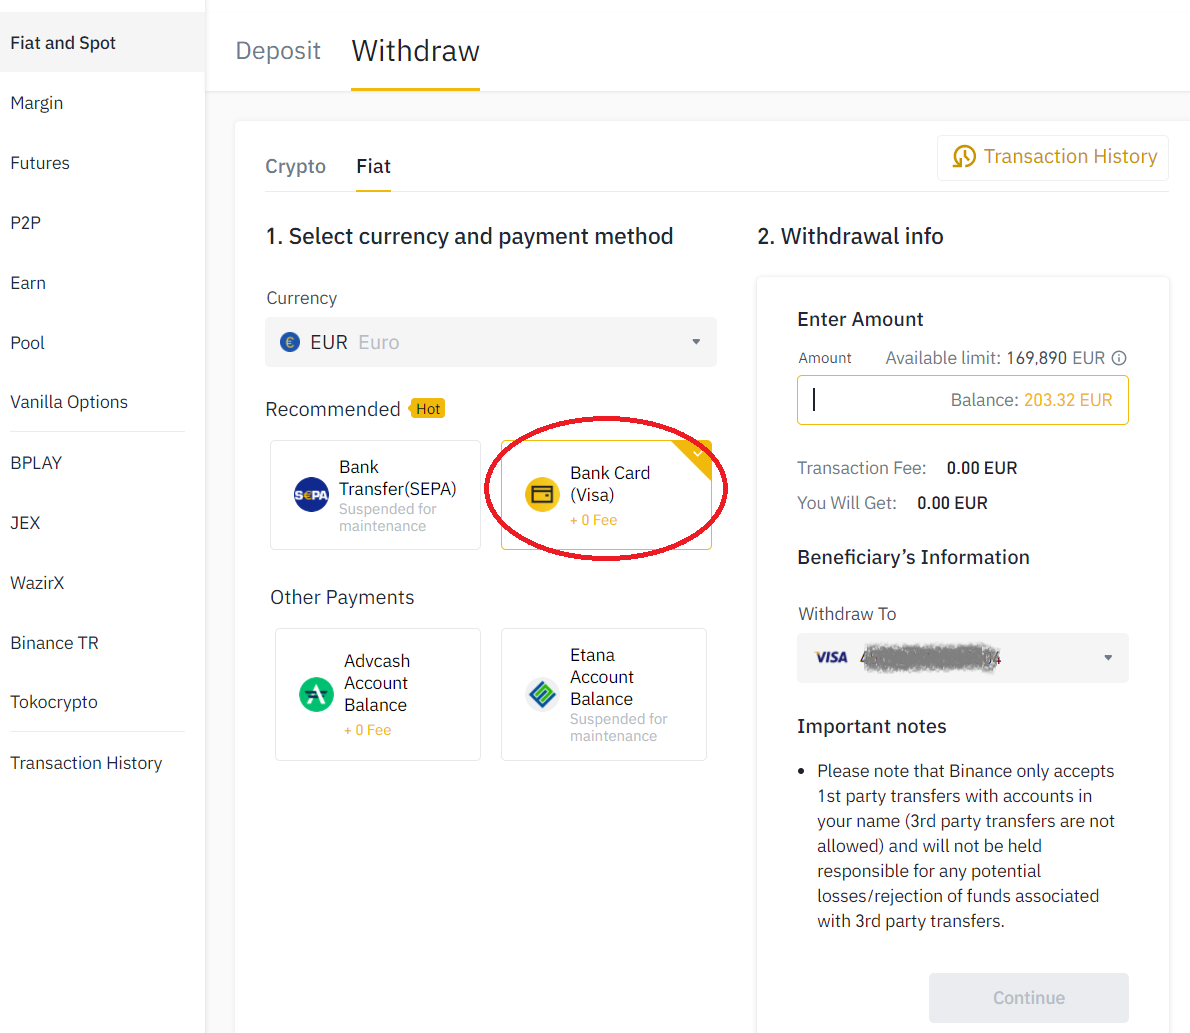This screenshot has width=1190, height=1033.
Task: Open Fiat and Spot in sidebar
Action: pyautogui.click(x=102, y=43)
